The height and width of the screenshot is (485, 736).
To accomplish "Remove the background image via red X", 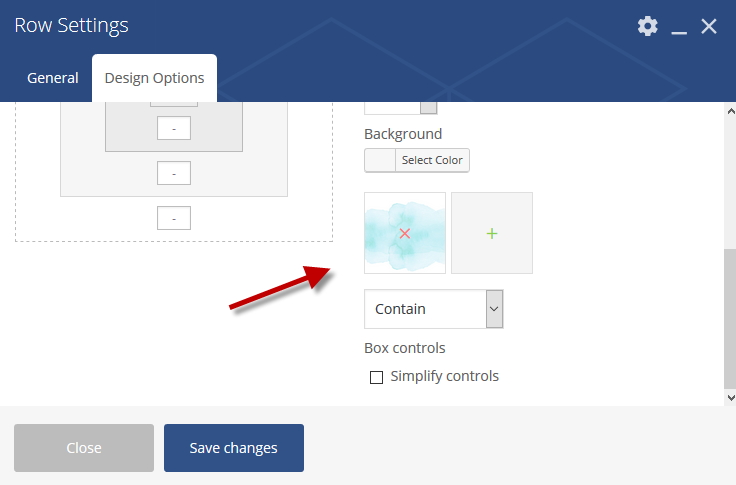I will (404, 233).
